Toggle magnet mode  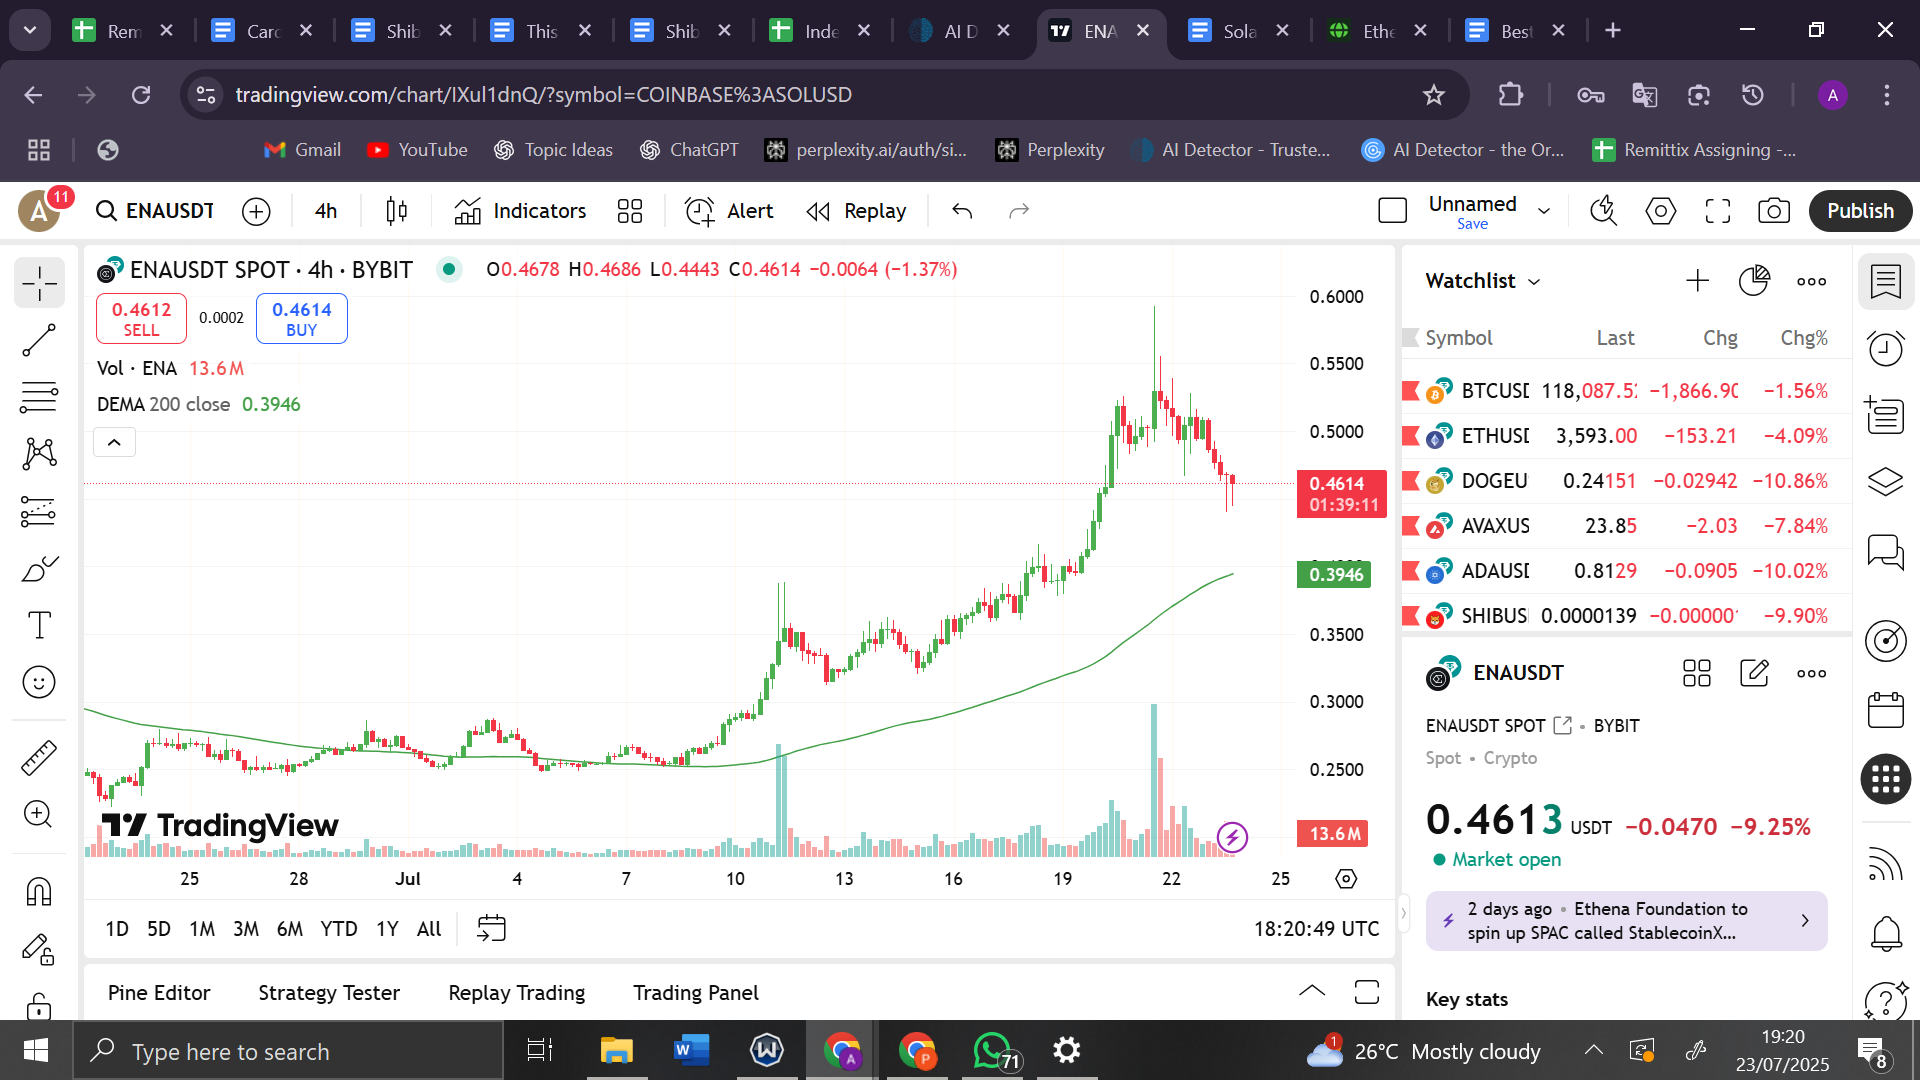click(x=39, y=891)
